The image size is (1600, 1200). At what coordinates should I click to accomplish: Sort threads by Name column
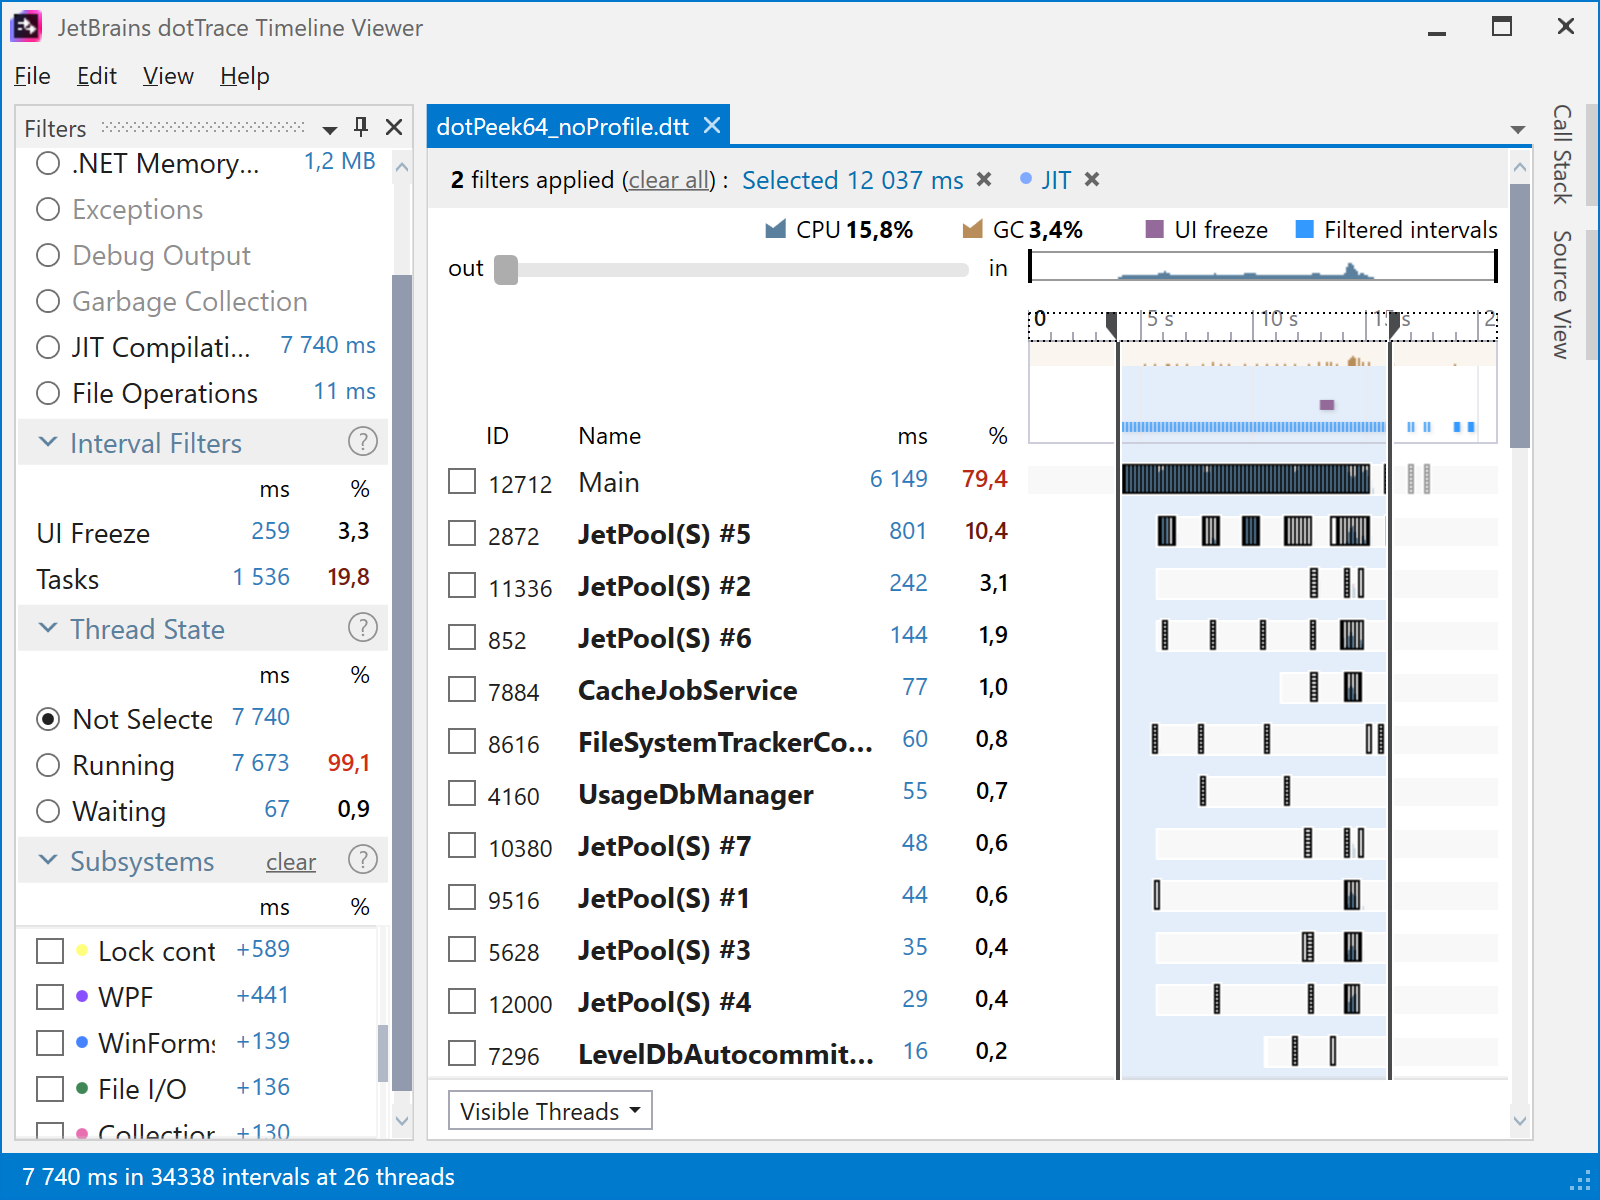(x=609, y=436)
